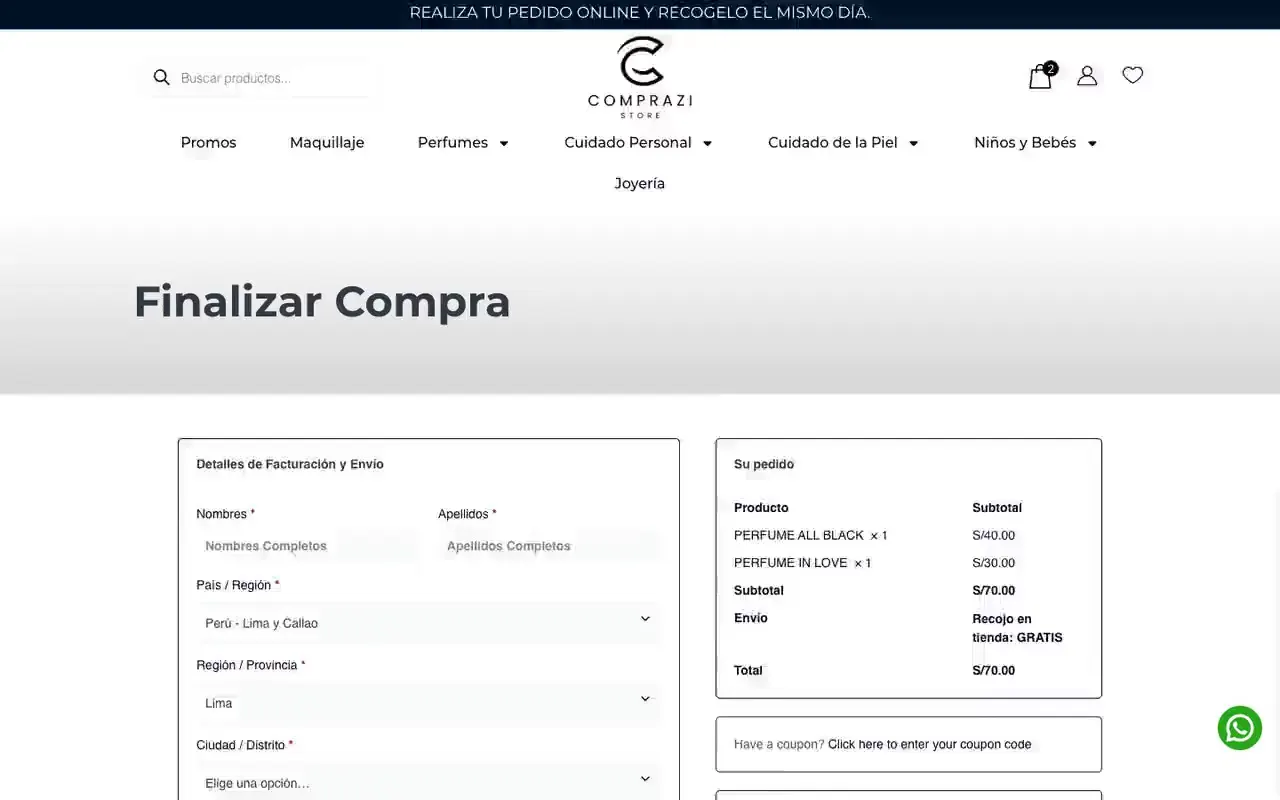Open the Región / Provincia dropdown
Screen dimensions: 1280x800
pos(428,703)
